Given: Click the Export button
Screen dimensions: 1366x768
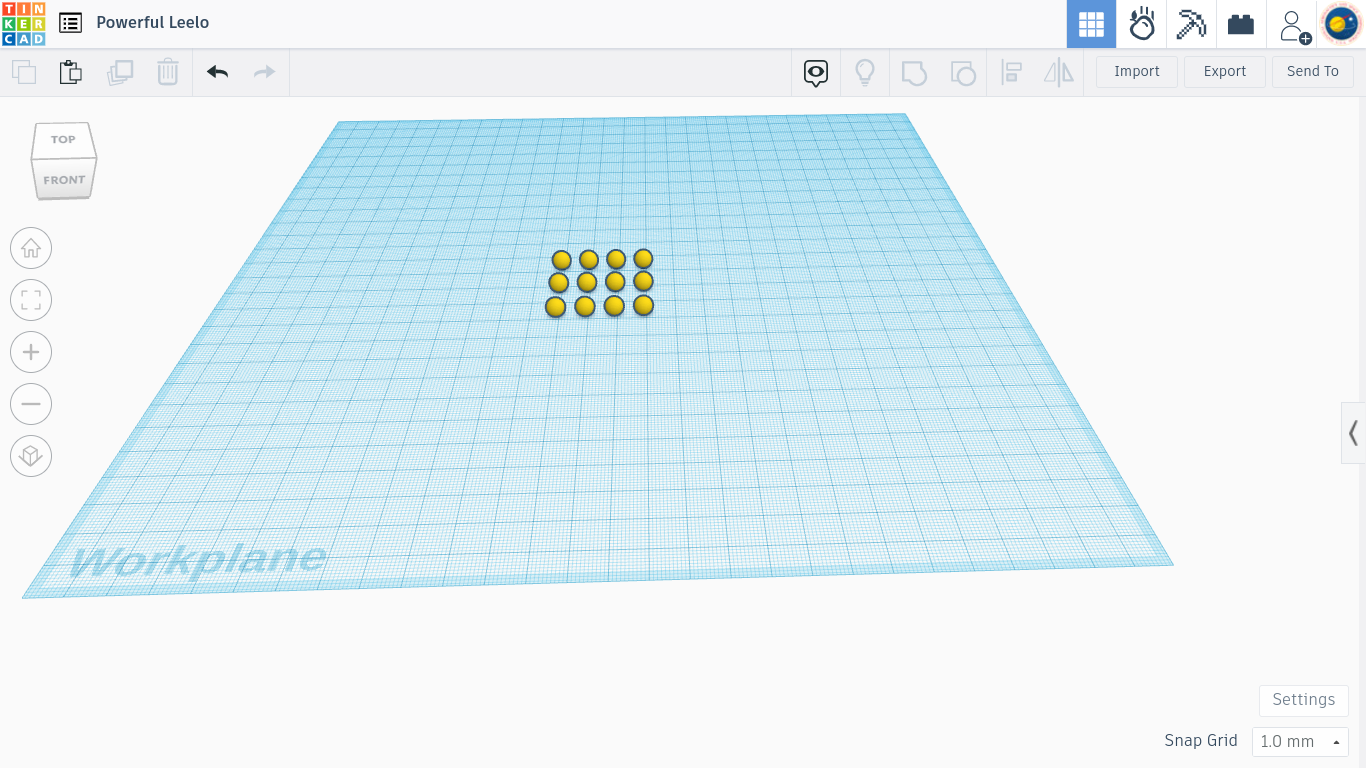Looking at the screenshot, I should click(x=1224, y=72).
